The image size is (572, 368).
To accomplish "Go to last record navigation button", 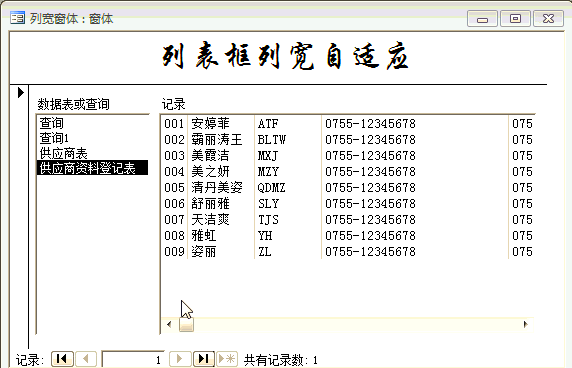I will (x=204, y=359).
